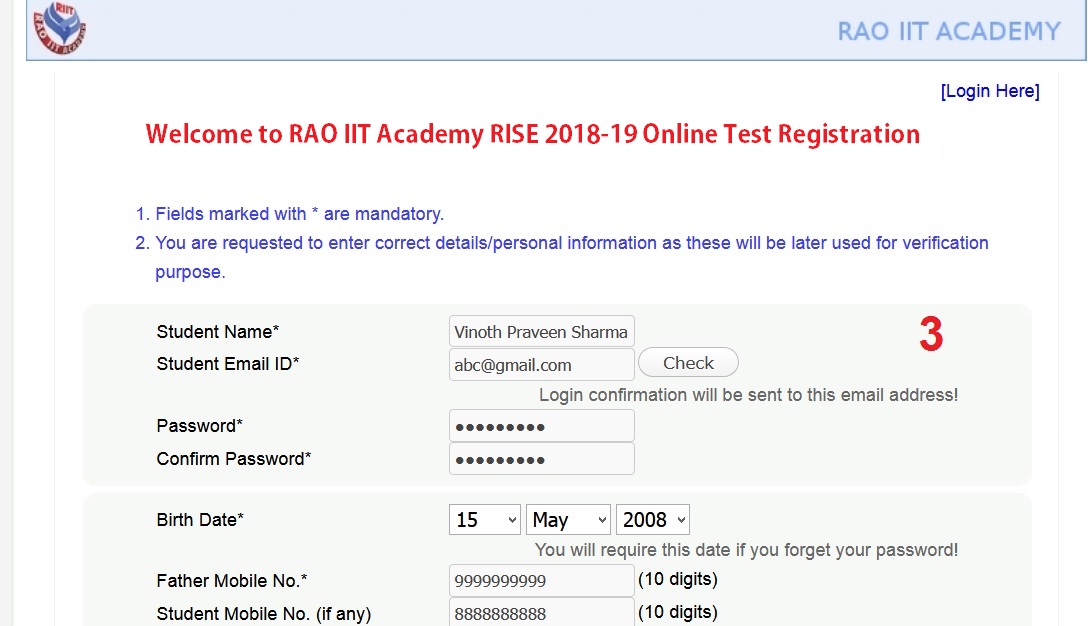Click the Check email button
The image size is (1088, 626).
tap(688, 362)
